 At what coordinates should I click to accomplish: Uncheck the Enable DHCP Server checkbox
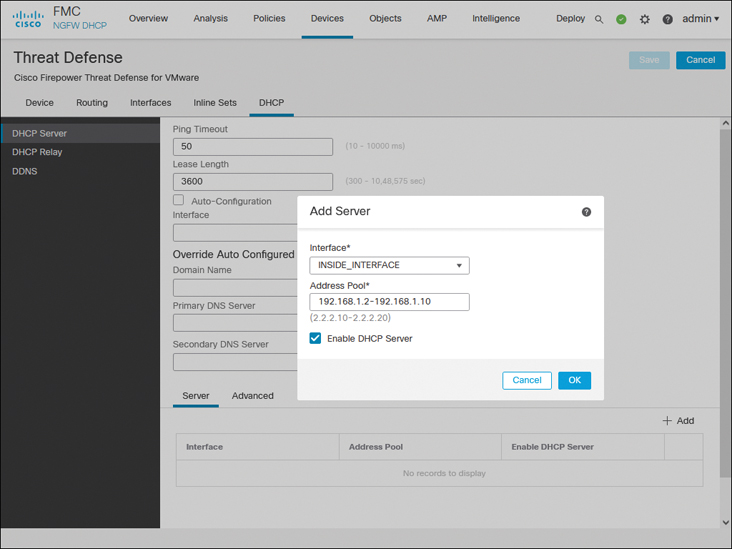click(x=316, y=339)
